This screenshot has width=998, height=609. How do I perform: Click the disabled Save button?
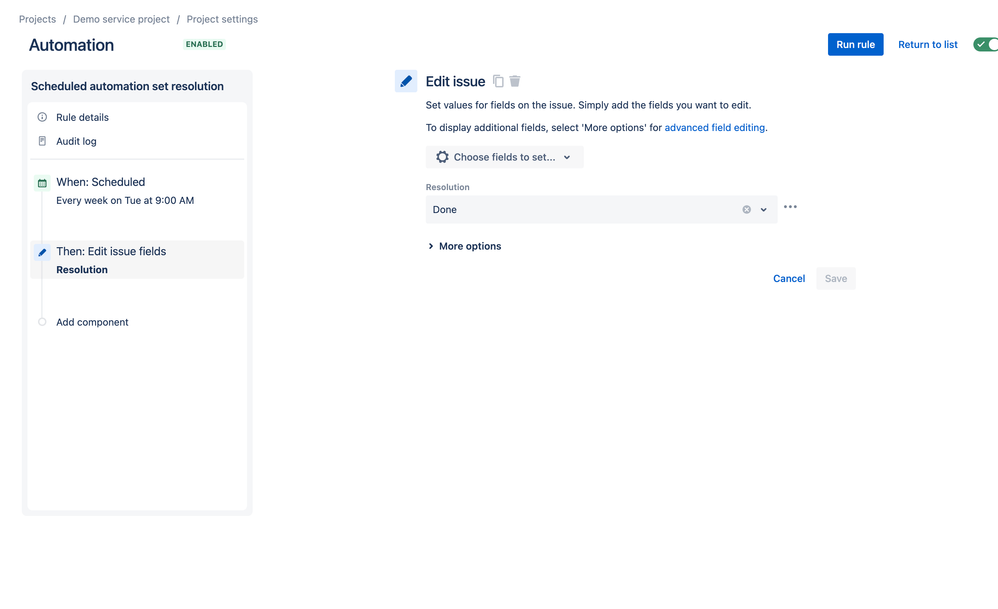coord(836,279)
